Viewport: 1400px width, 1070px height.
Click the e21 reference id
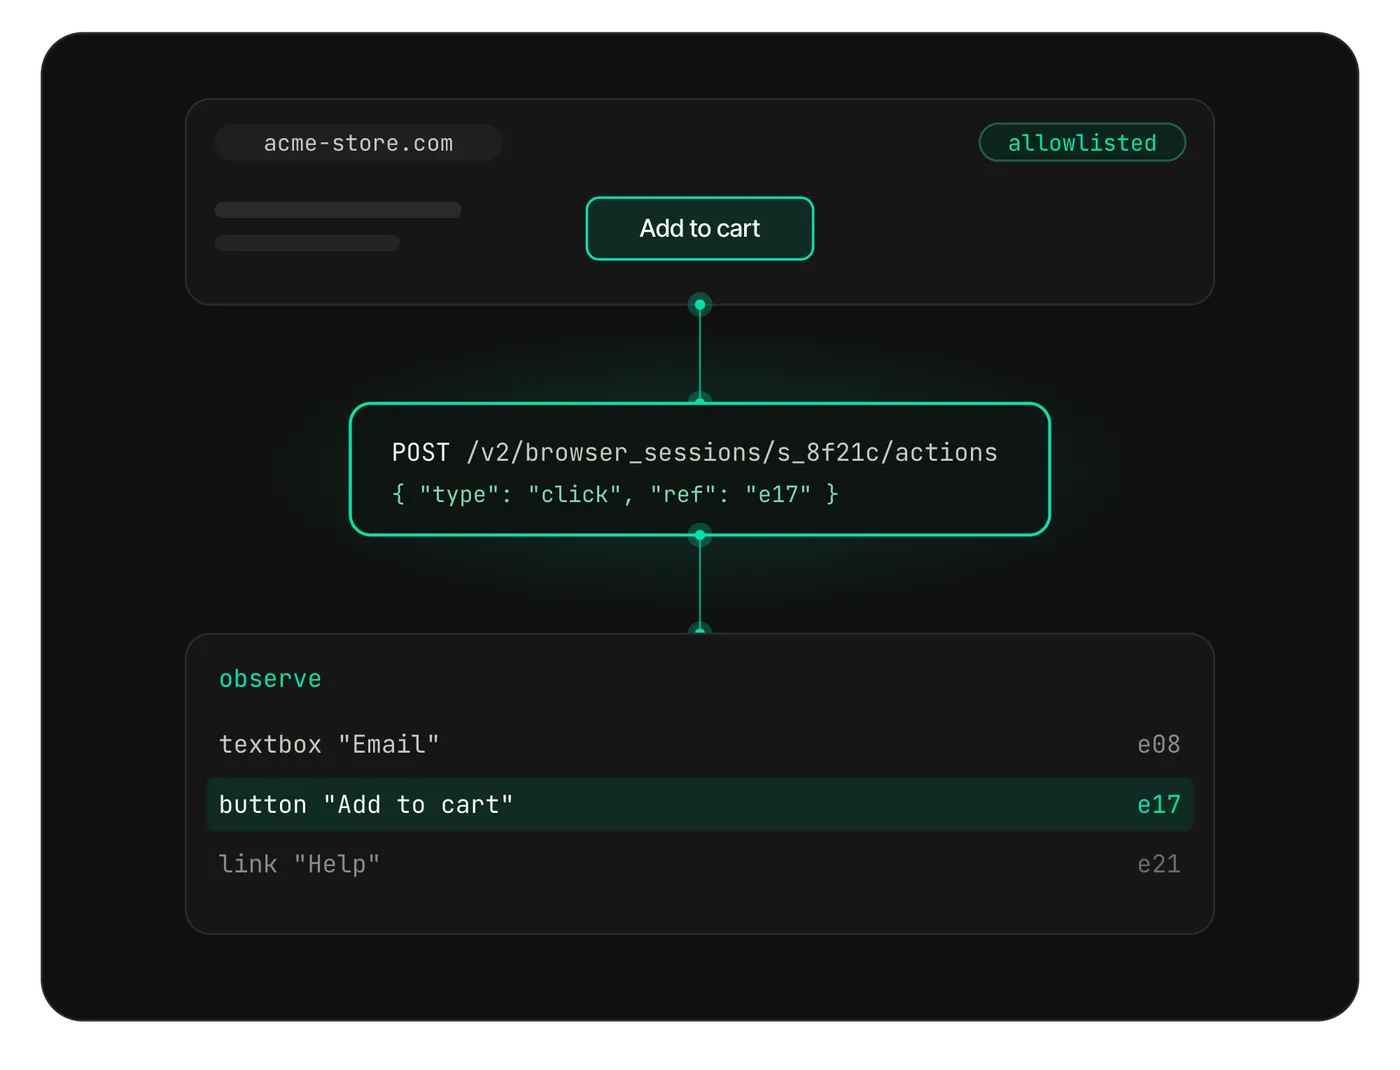[1159, 865]
